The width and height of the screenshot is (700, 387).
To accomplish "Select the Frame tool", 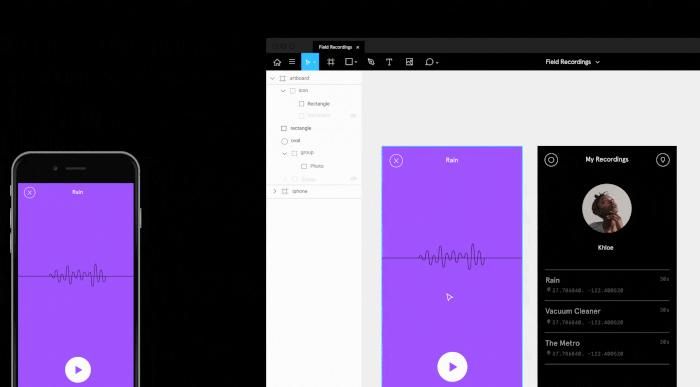I will pyautogui.click(x=331, y=62).
